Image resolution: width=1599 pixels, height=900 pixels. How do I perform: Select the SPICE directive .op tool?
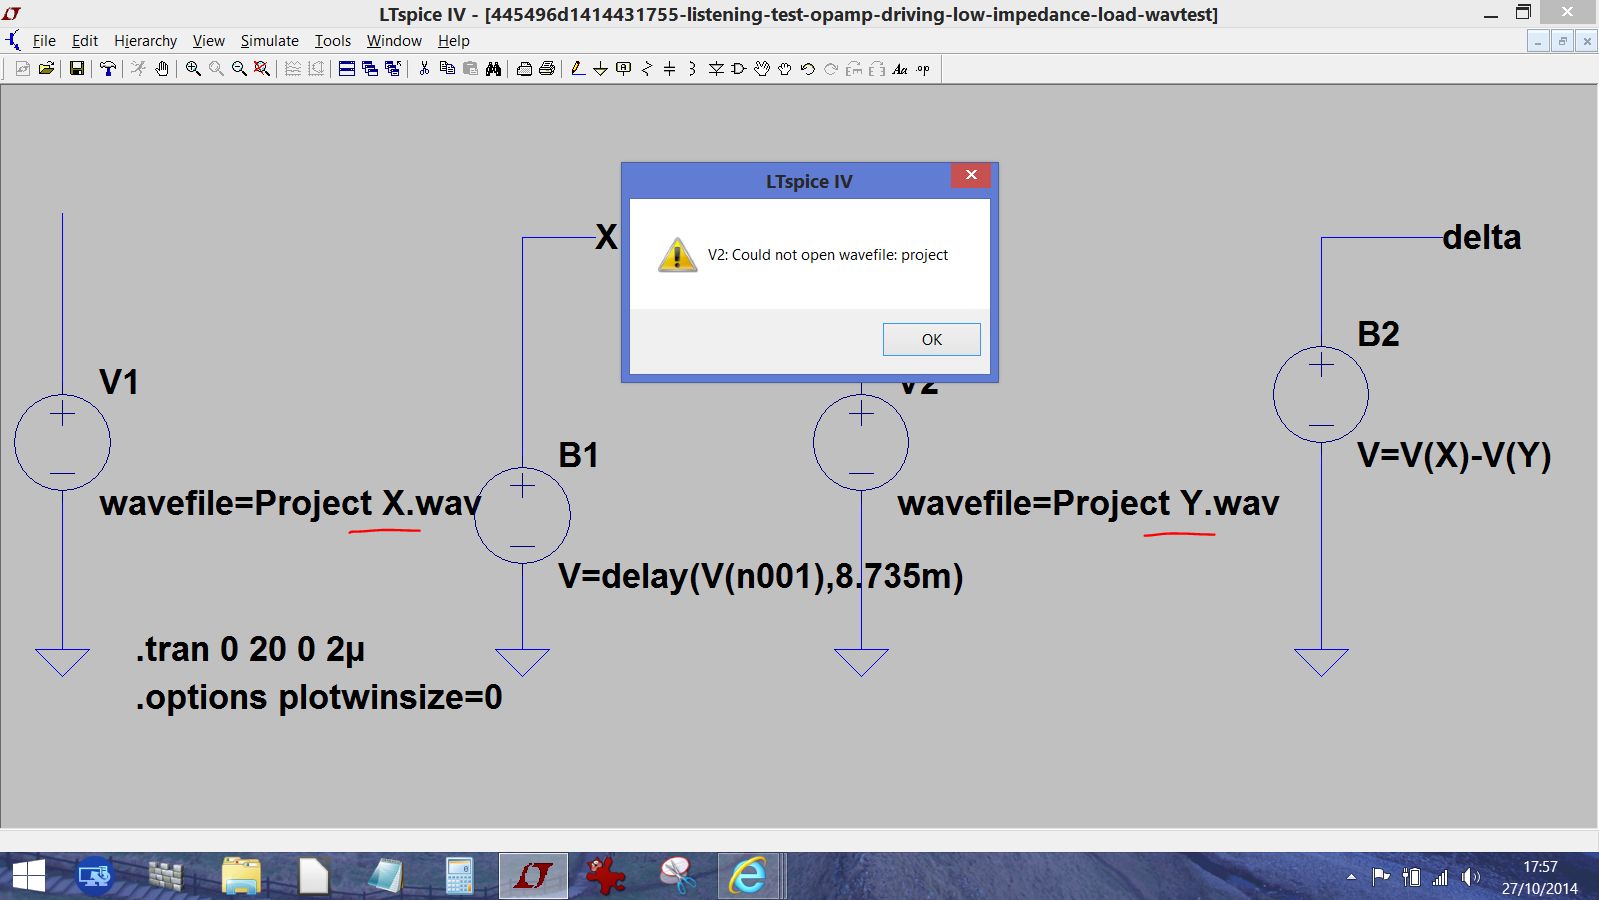pos(923,68)
